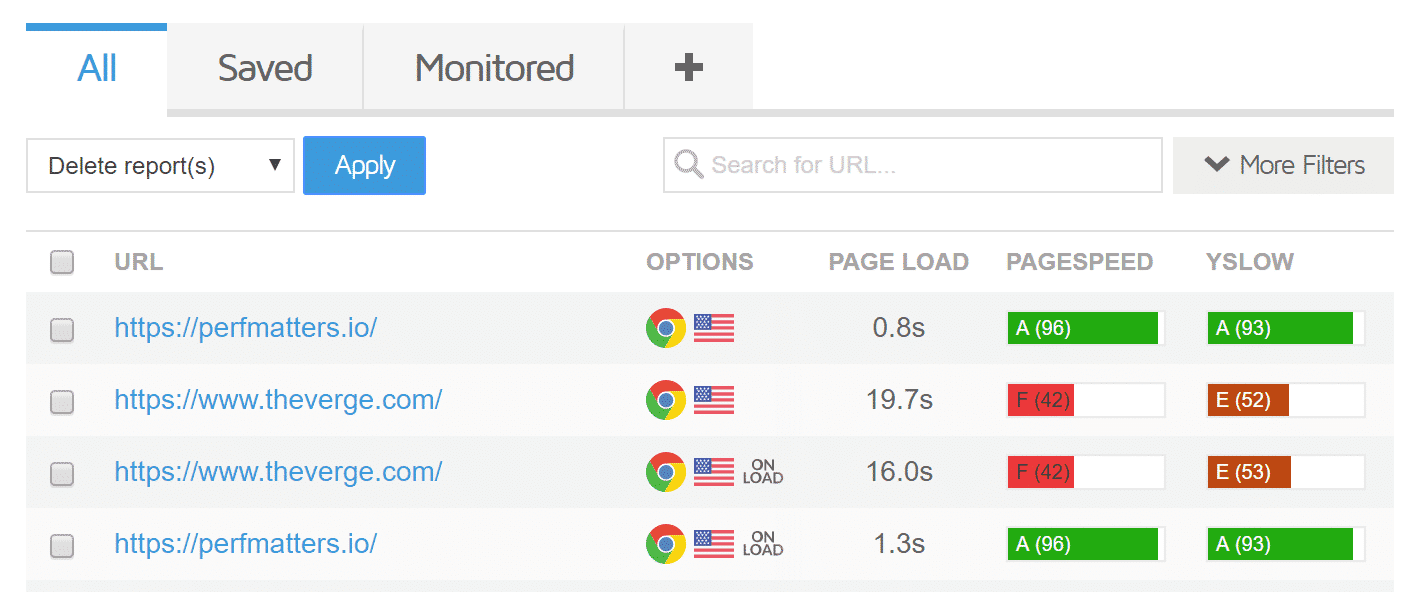Screen dimensions: 1418x592
Task: Click the magnifier icon in the search box
Action: [688, 165]
